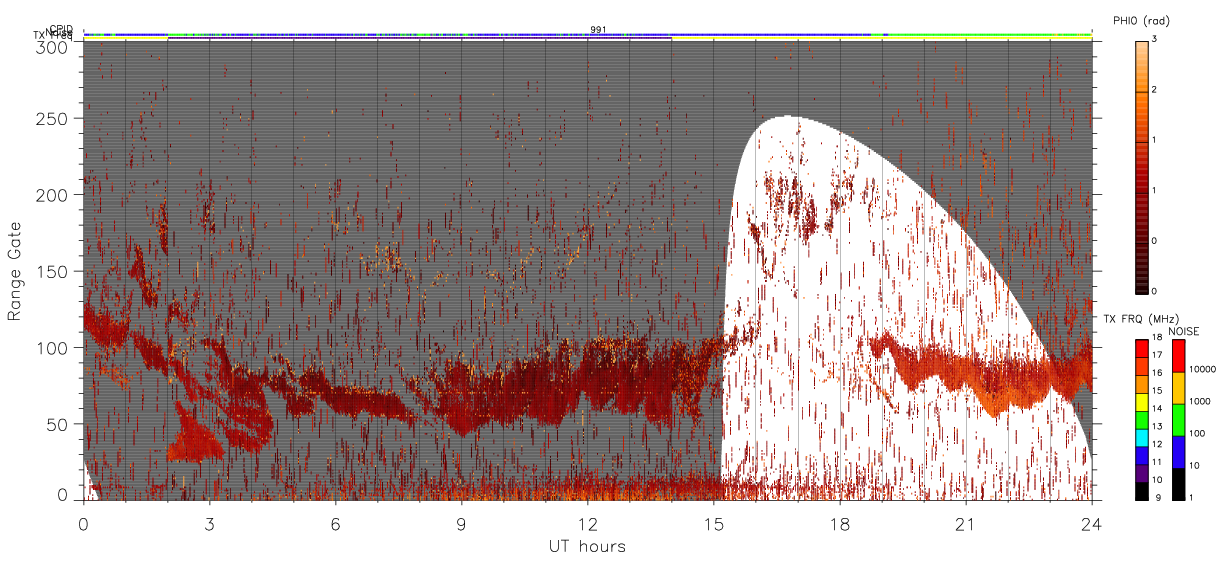Click the orange-red 16–17 MHz TX FRQ swatch
1228x567 pixels.
coord(1142,364)
